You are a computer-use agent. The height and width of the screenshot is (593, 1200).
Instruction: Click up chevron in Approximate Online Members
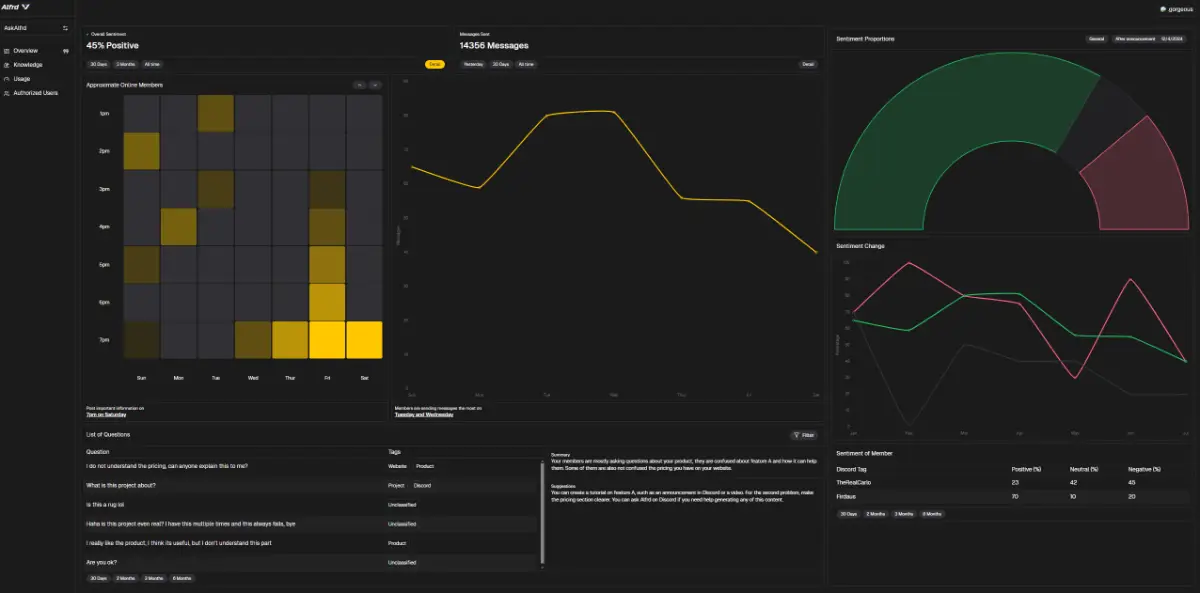[359, 85]
